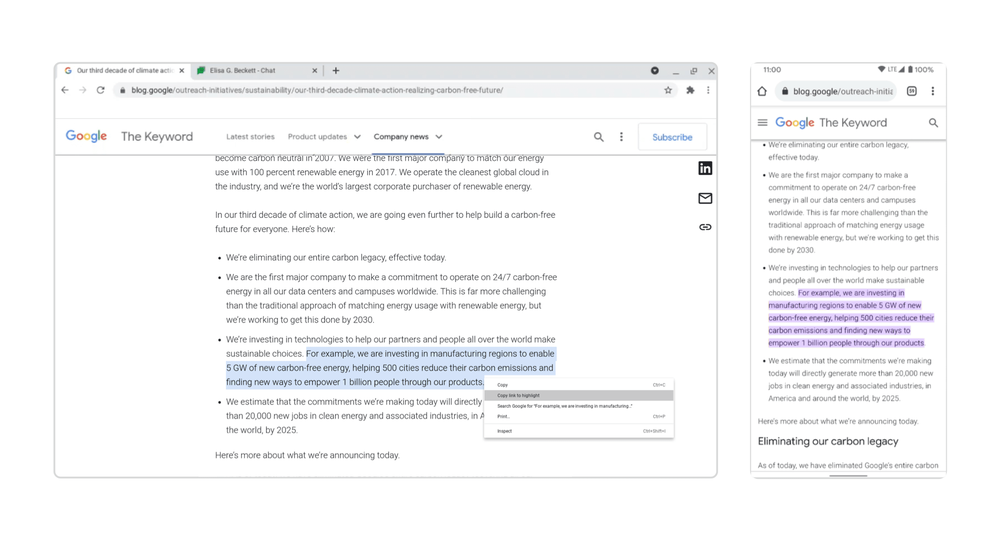This screenshot has width=1000, height=541.
Task: Share article via LinkedIn icon
Action: click(705, 169)
